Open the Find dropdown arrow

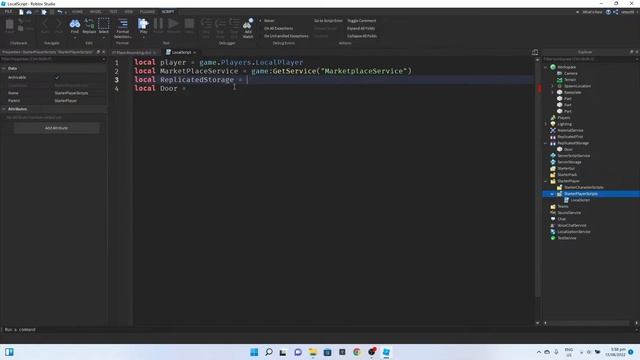(75, 38)
